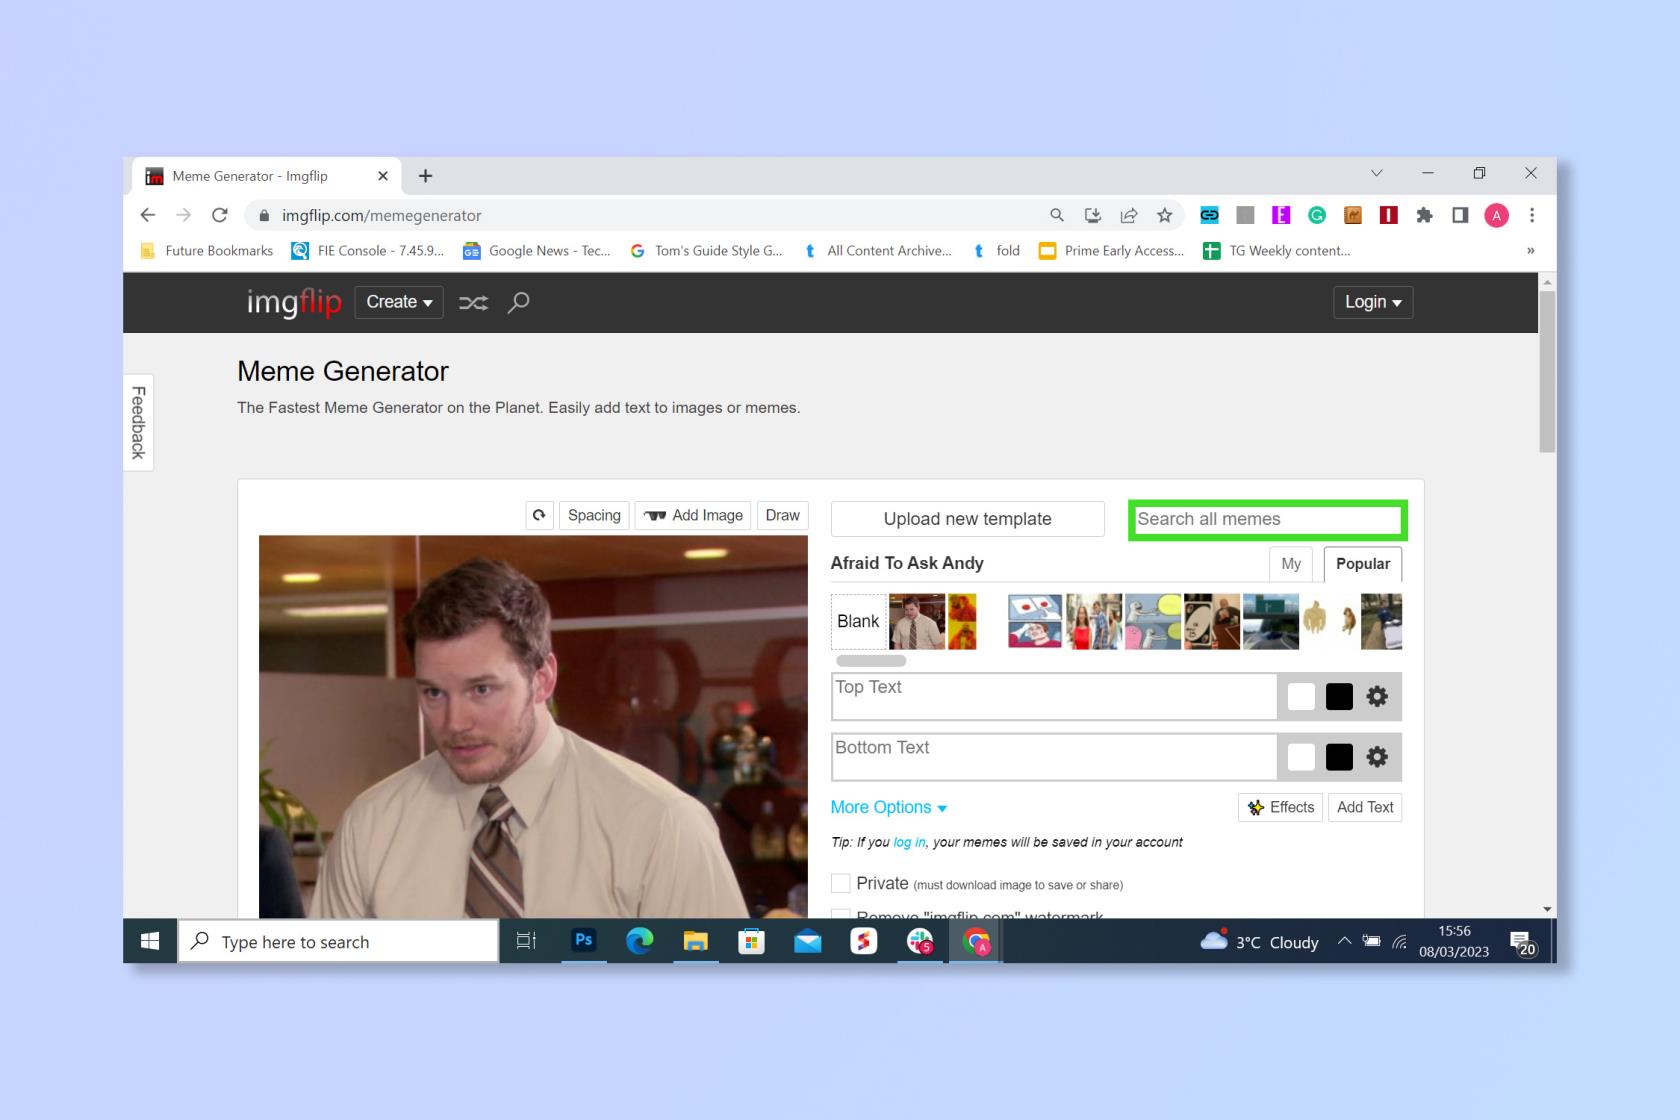Expand the Create dropdown menu
This screenshot has height=1120, width=1680.
click(x=399, y=302)
